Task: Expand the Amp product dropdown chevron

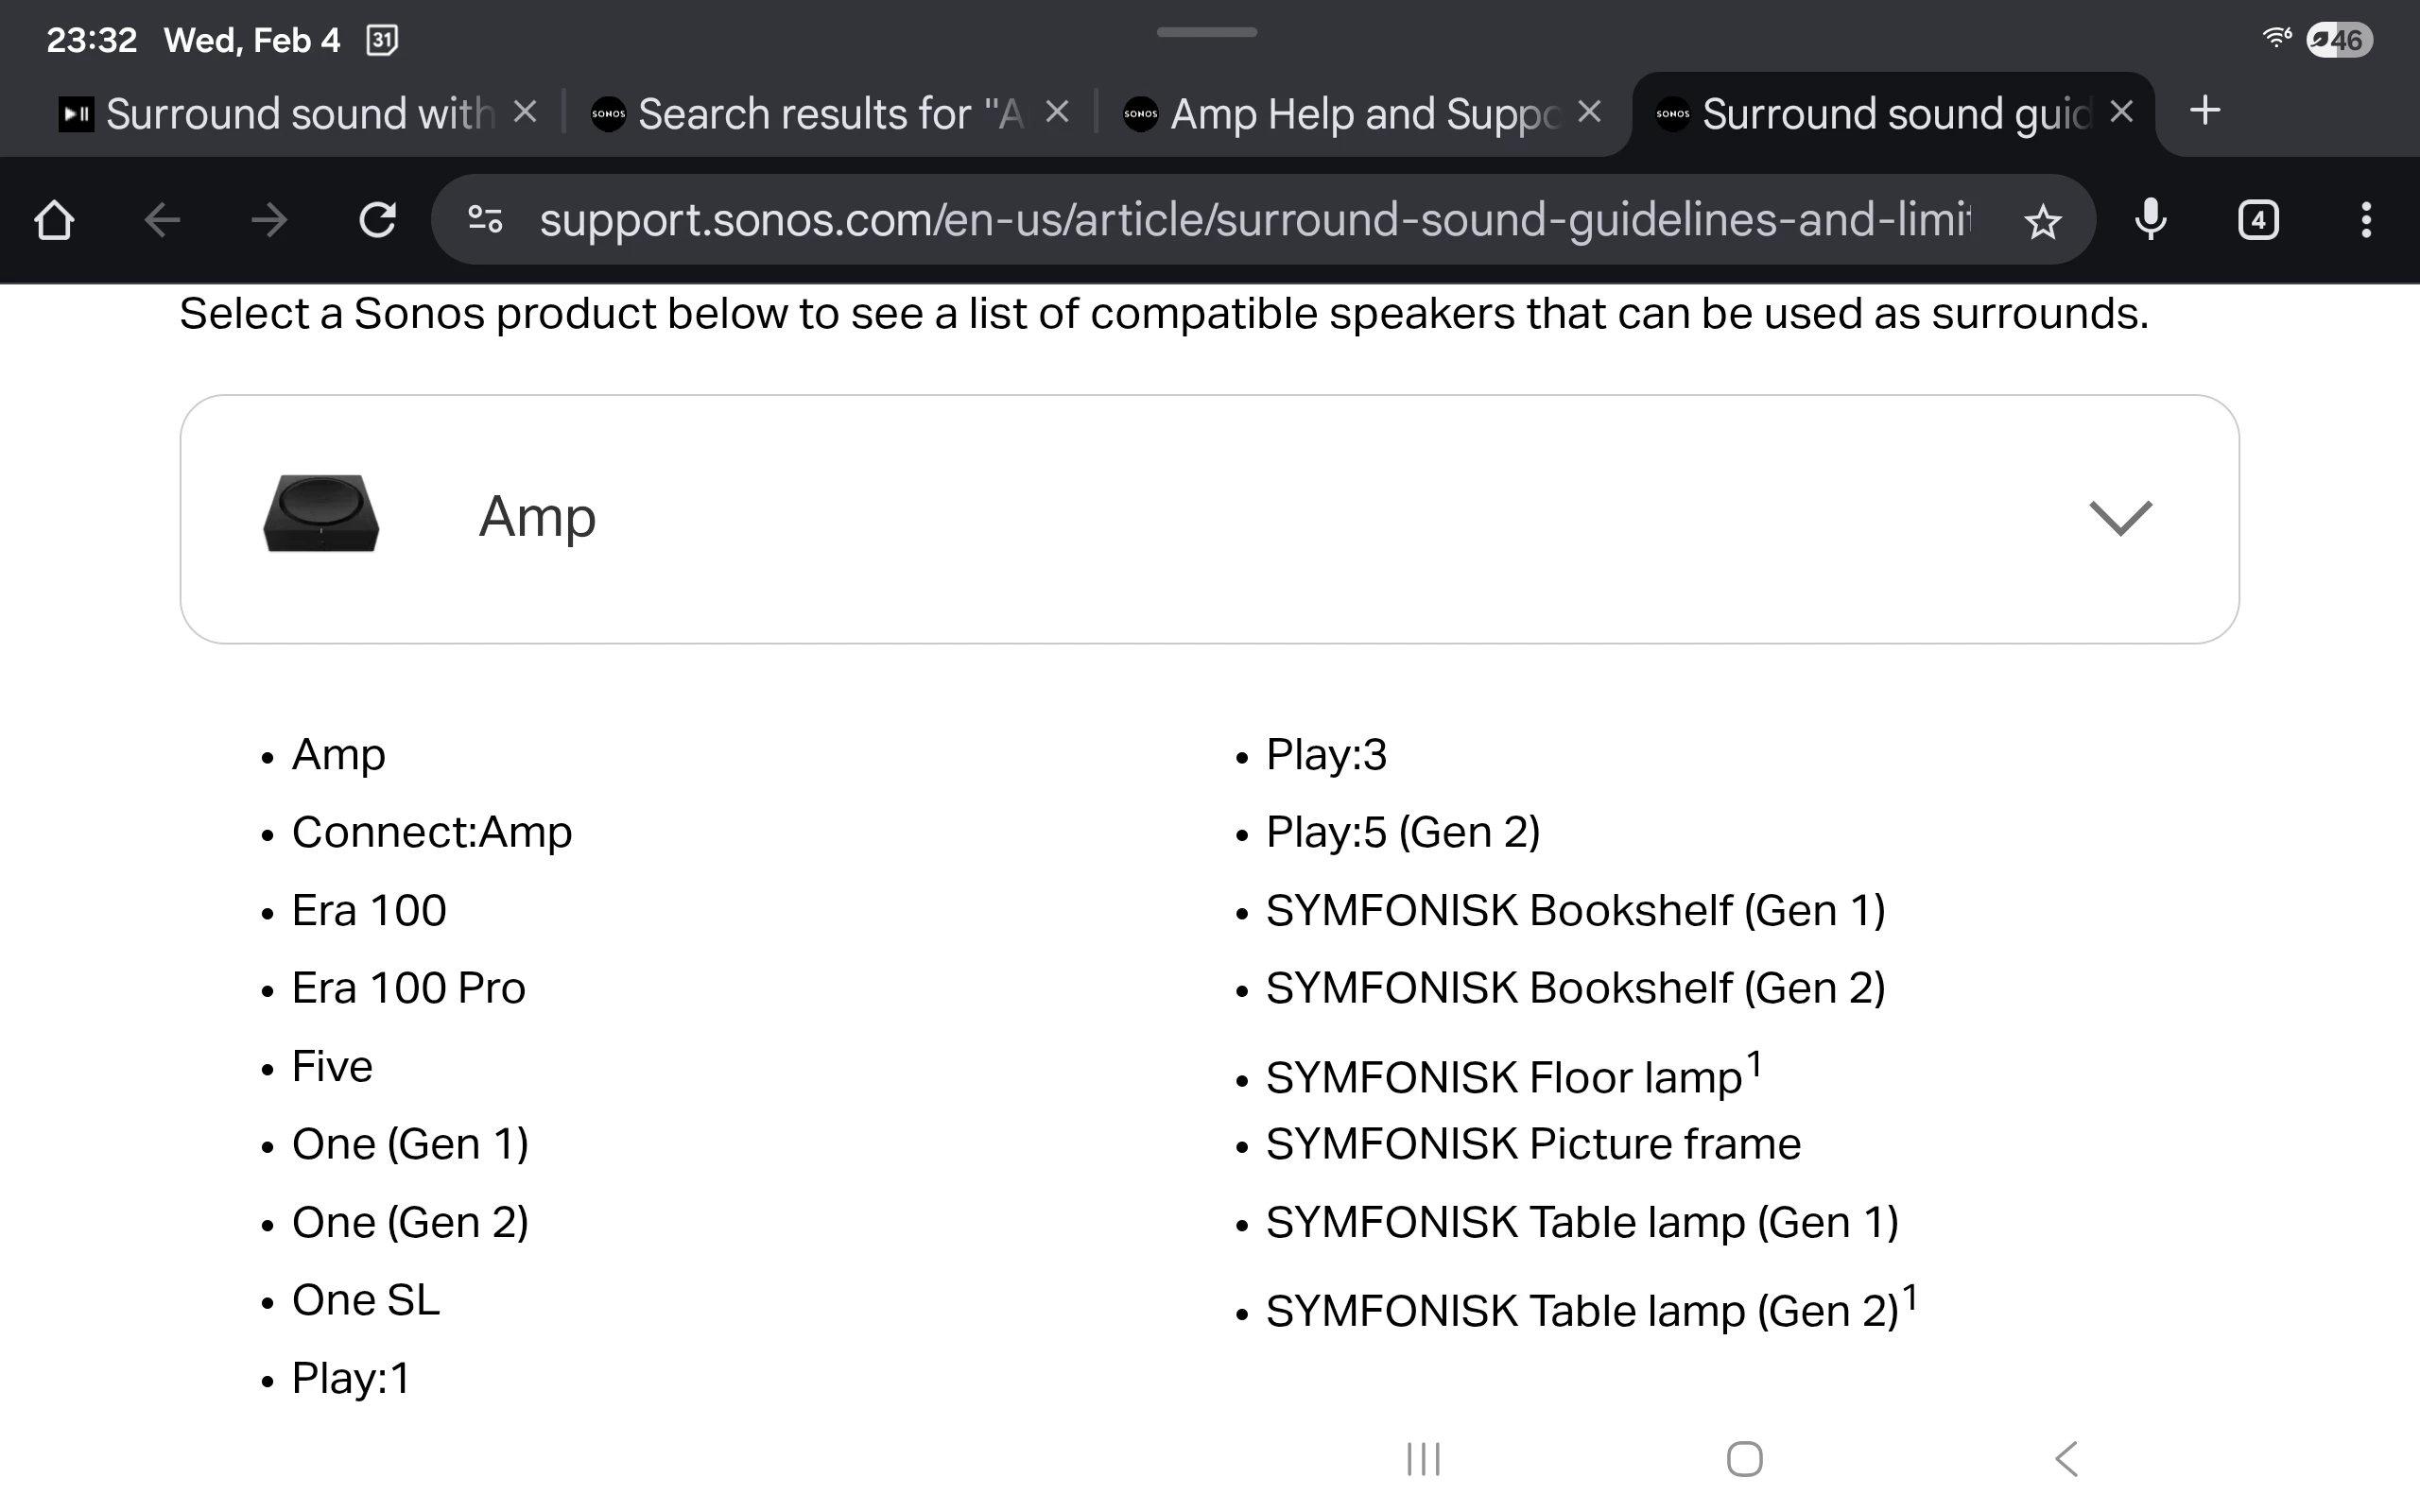Action: (x=2120, y=518)
